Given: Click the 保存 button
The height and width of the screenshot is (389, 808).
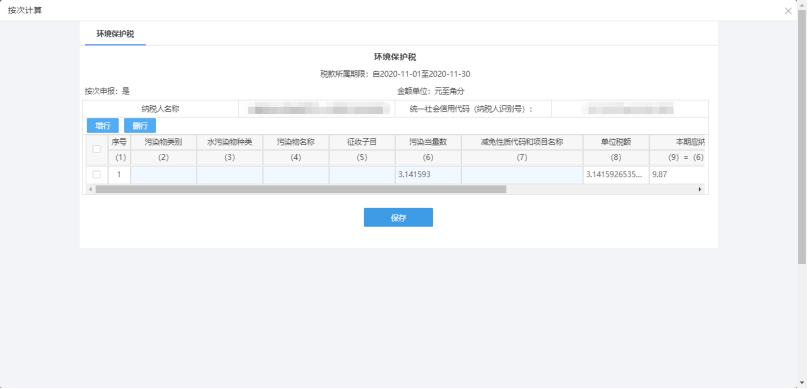Looking at the screenshot, I should tap(398, 217).
